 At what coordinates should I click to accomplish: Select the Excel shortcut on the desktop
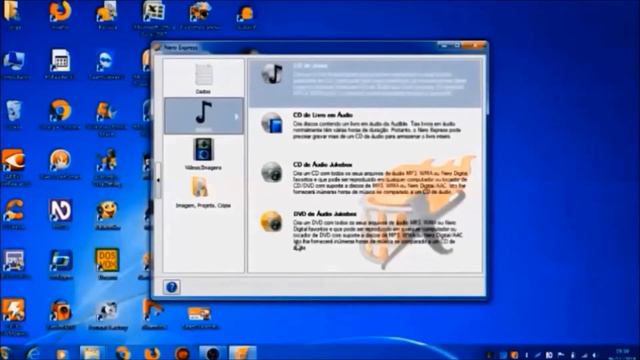(x=153, y=17)
